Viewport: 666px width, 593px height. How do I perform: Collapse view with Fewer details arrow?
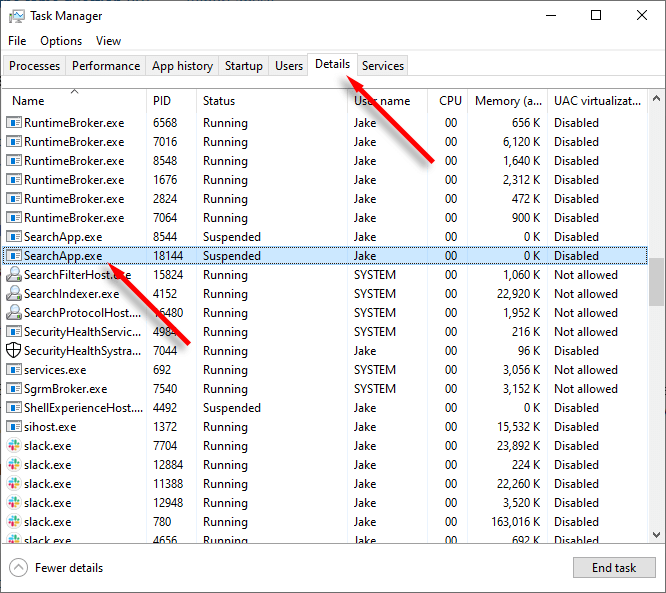[x=18, y=568]
